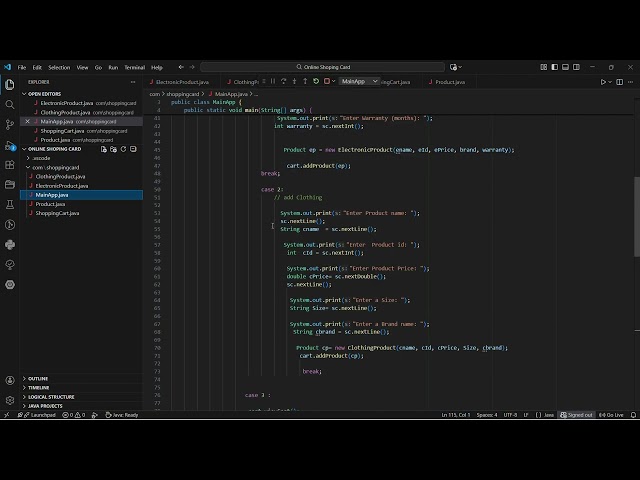The height and width of the screenshot is (480, 640).
Task: Toggle bottom panel layout button
Action: pyautogui.click(x=565, y=67)
